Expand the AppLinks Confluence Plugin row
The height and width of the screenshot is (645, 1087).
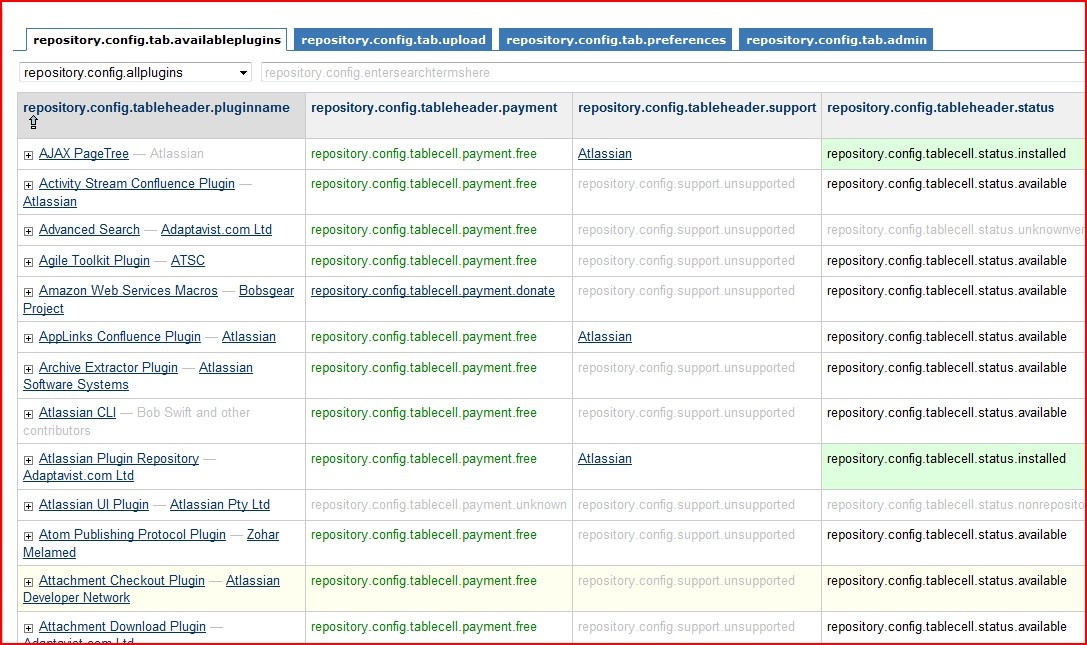(28, 338)
